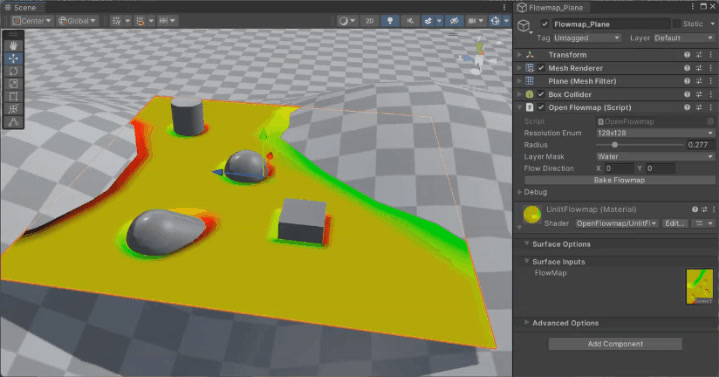Toggle scene lighting bulb
Viewport: 719px width, 377px height.
[390, 21]
